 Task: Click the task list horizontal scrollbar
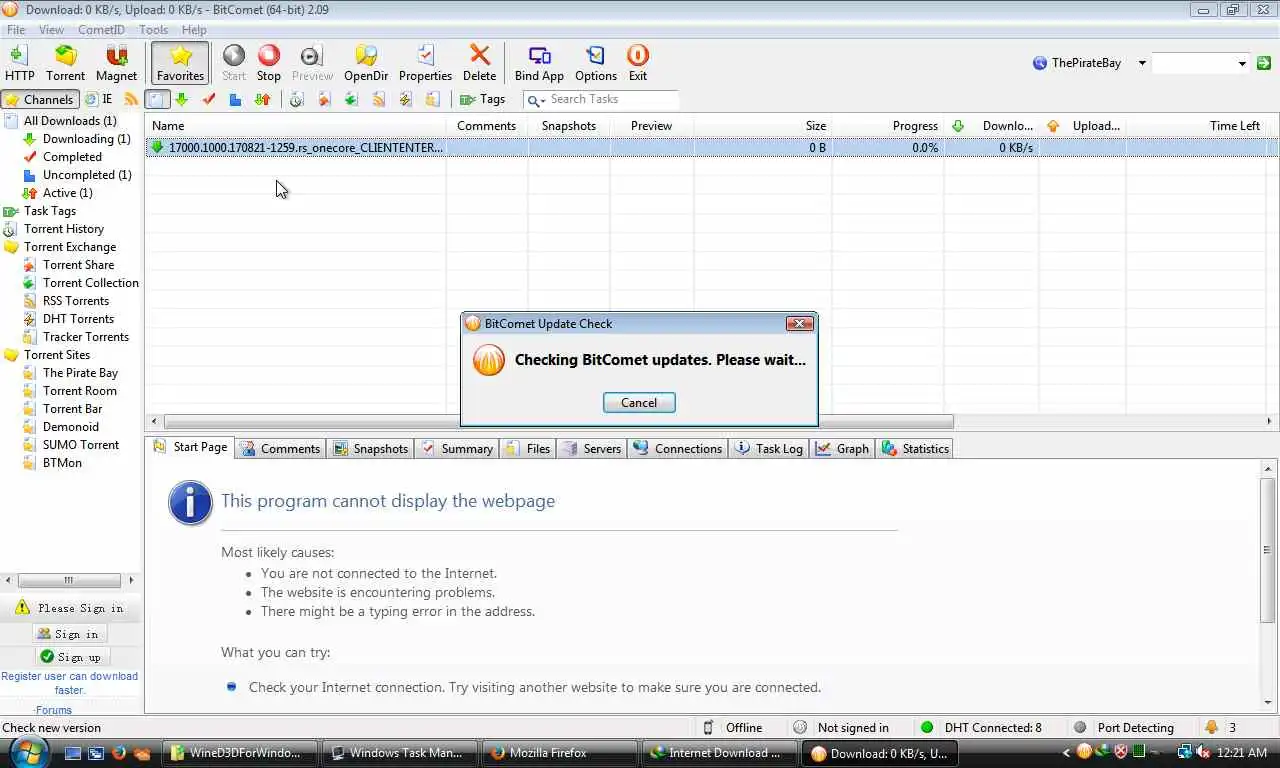click(x=558, y=421)
